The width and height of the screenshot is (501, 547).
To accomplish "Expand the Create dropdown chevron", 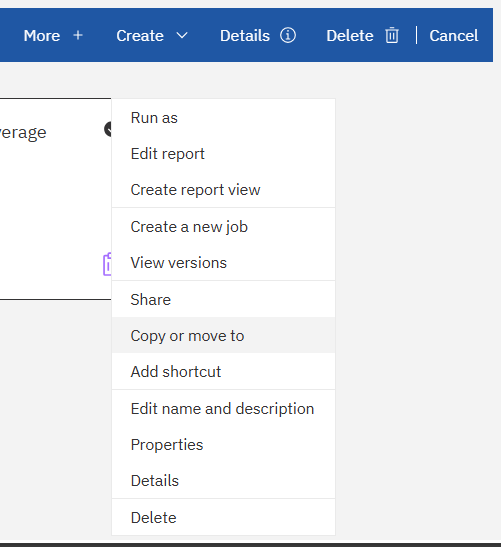I will point(182,35).
